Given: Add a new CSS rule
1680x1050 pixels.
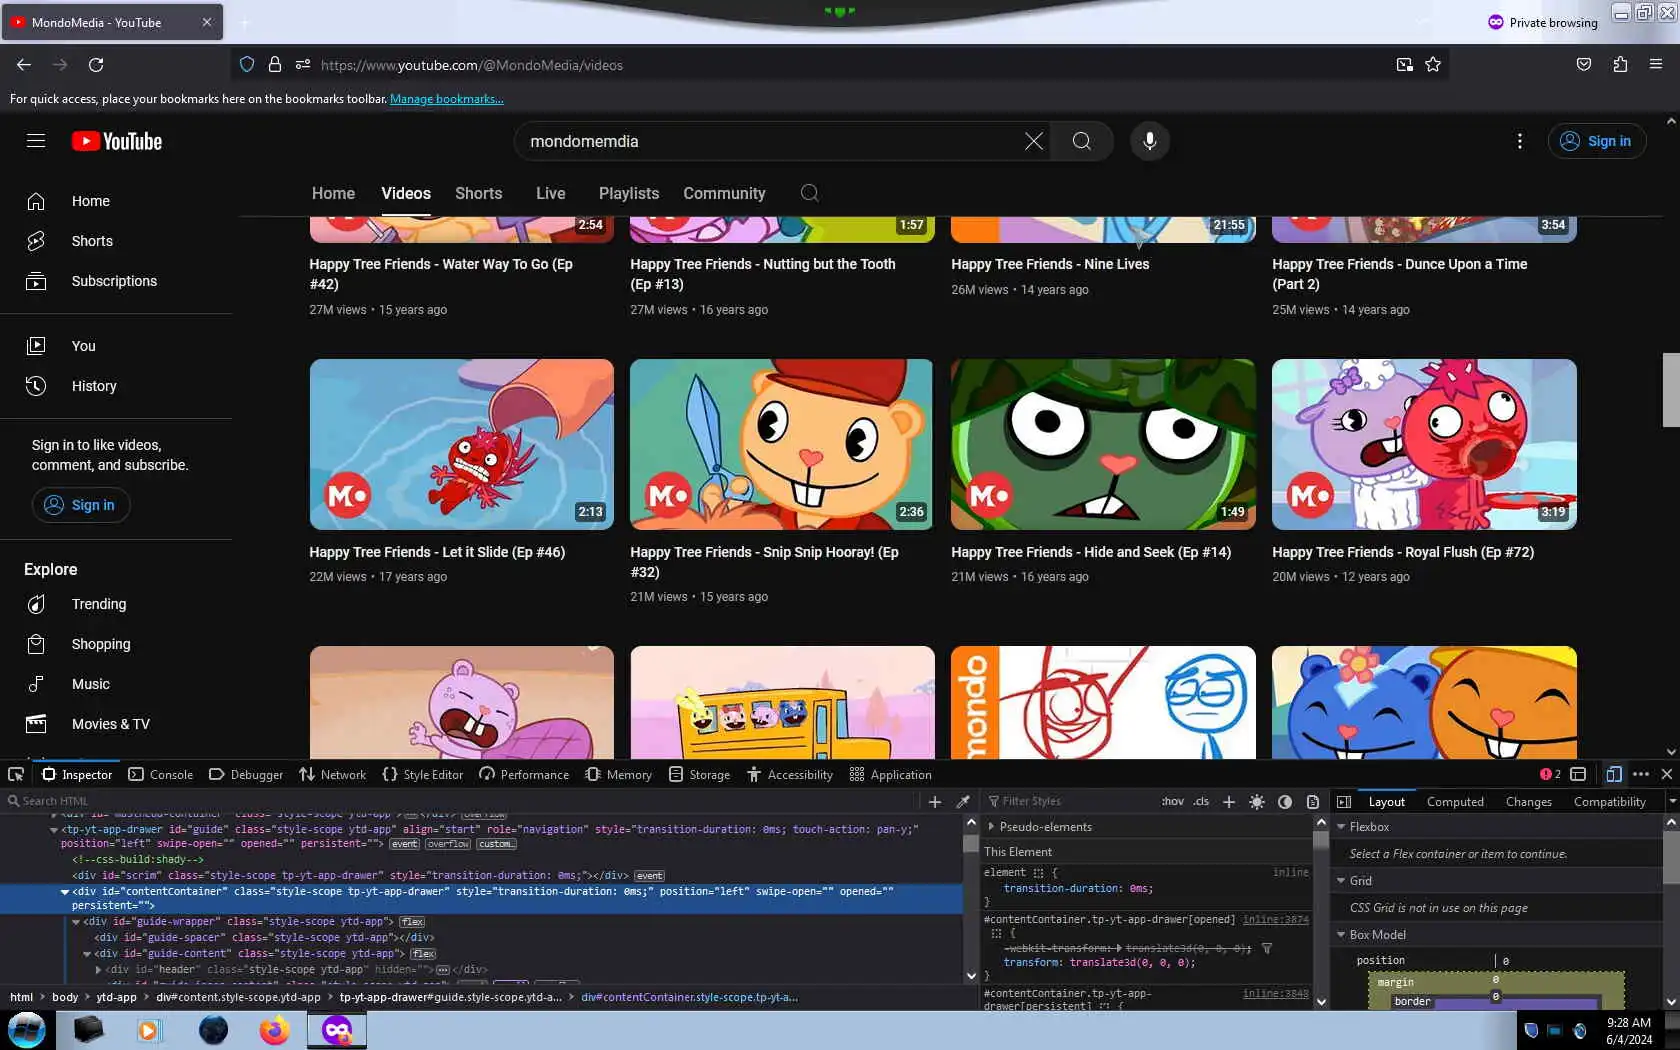Looking at the screenshot, I should coord(1229,801).
